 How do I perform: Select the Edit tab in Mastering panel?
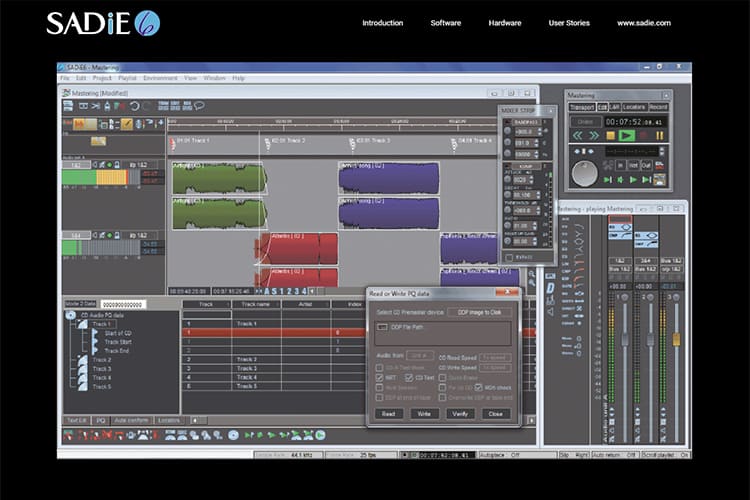tap(602, 107)
